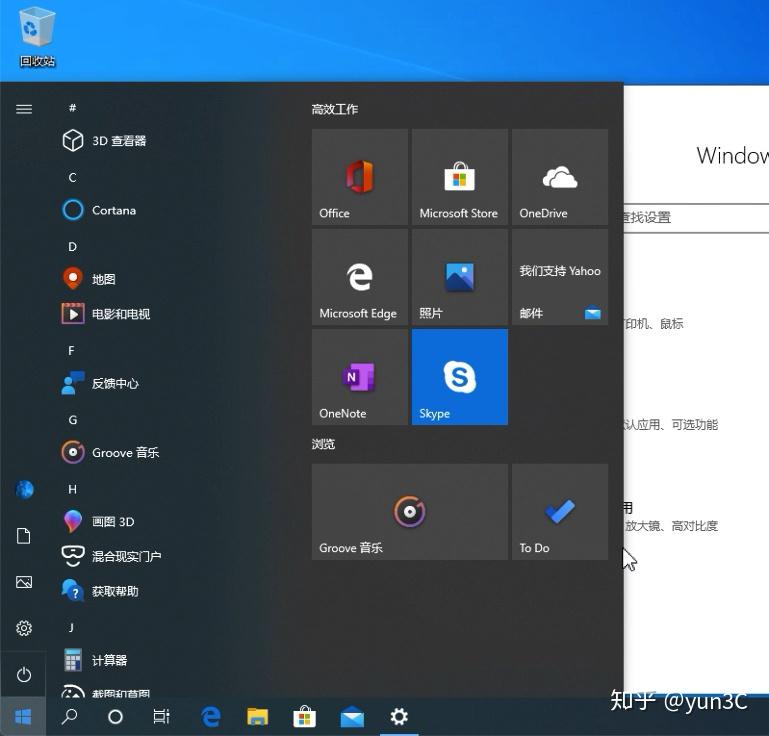769x736 pixels.
Task: Open 混合现实门户 app
Action: [x=112, y=556]
